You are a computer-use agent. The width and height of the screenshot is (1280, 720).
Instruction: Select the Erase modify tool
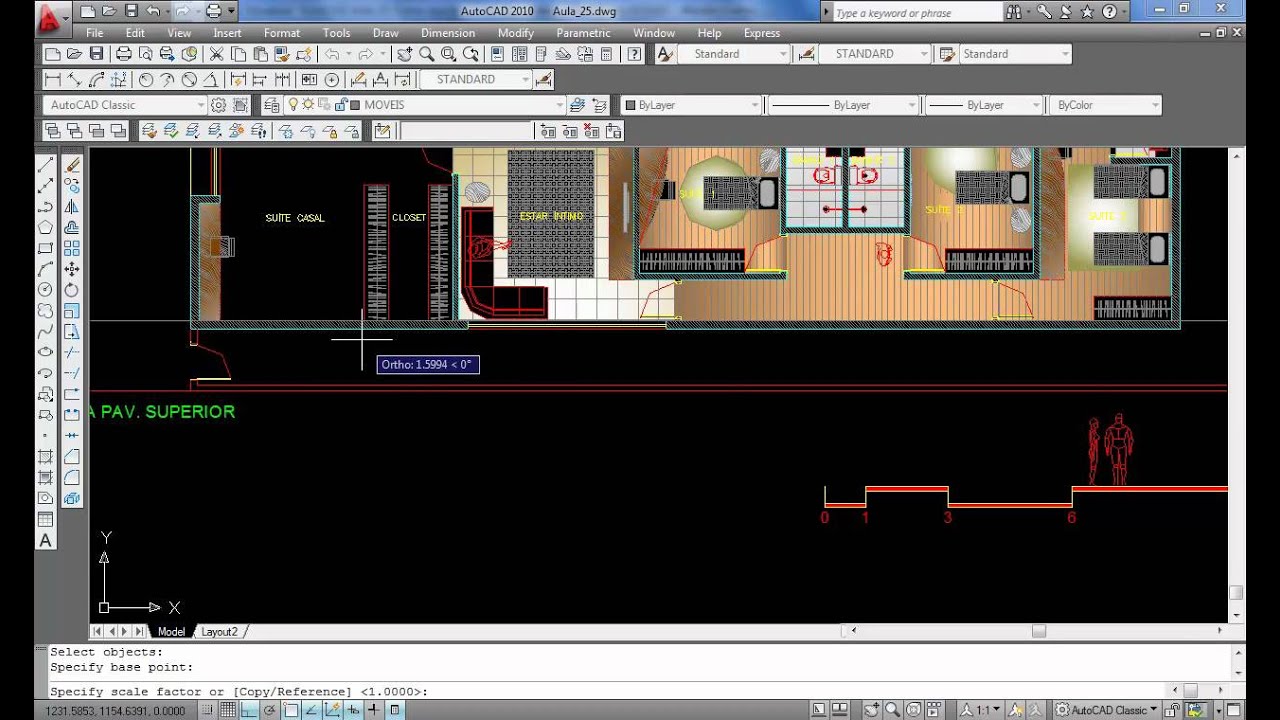click(72, 165)
